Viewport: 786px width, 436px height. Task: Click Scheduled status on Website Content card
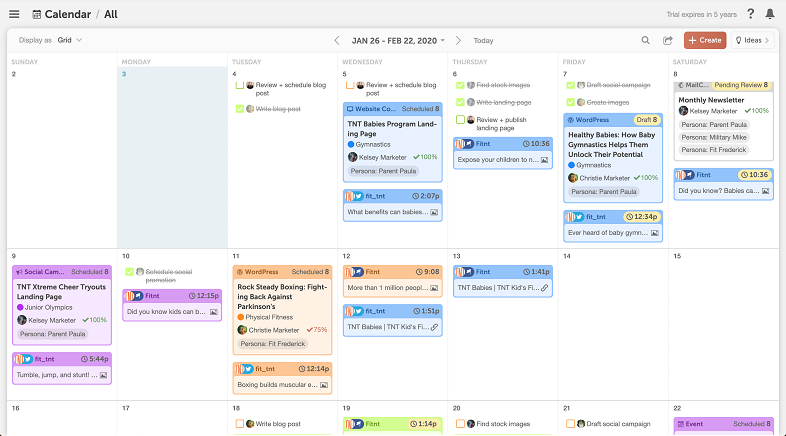tap(420, 109)
